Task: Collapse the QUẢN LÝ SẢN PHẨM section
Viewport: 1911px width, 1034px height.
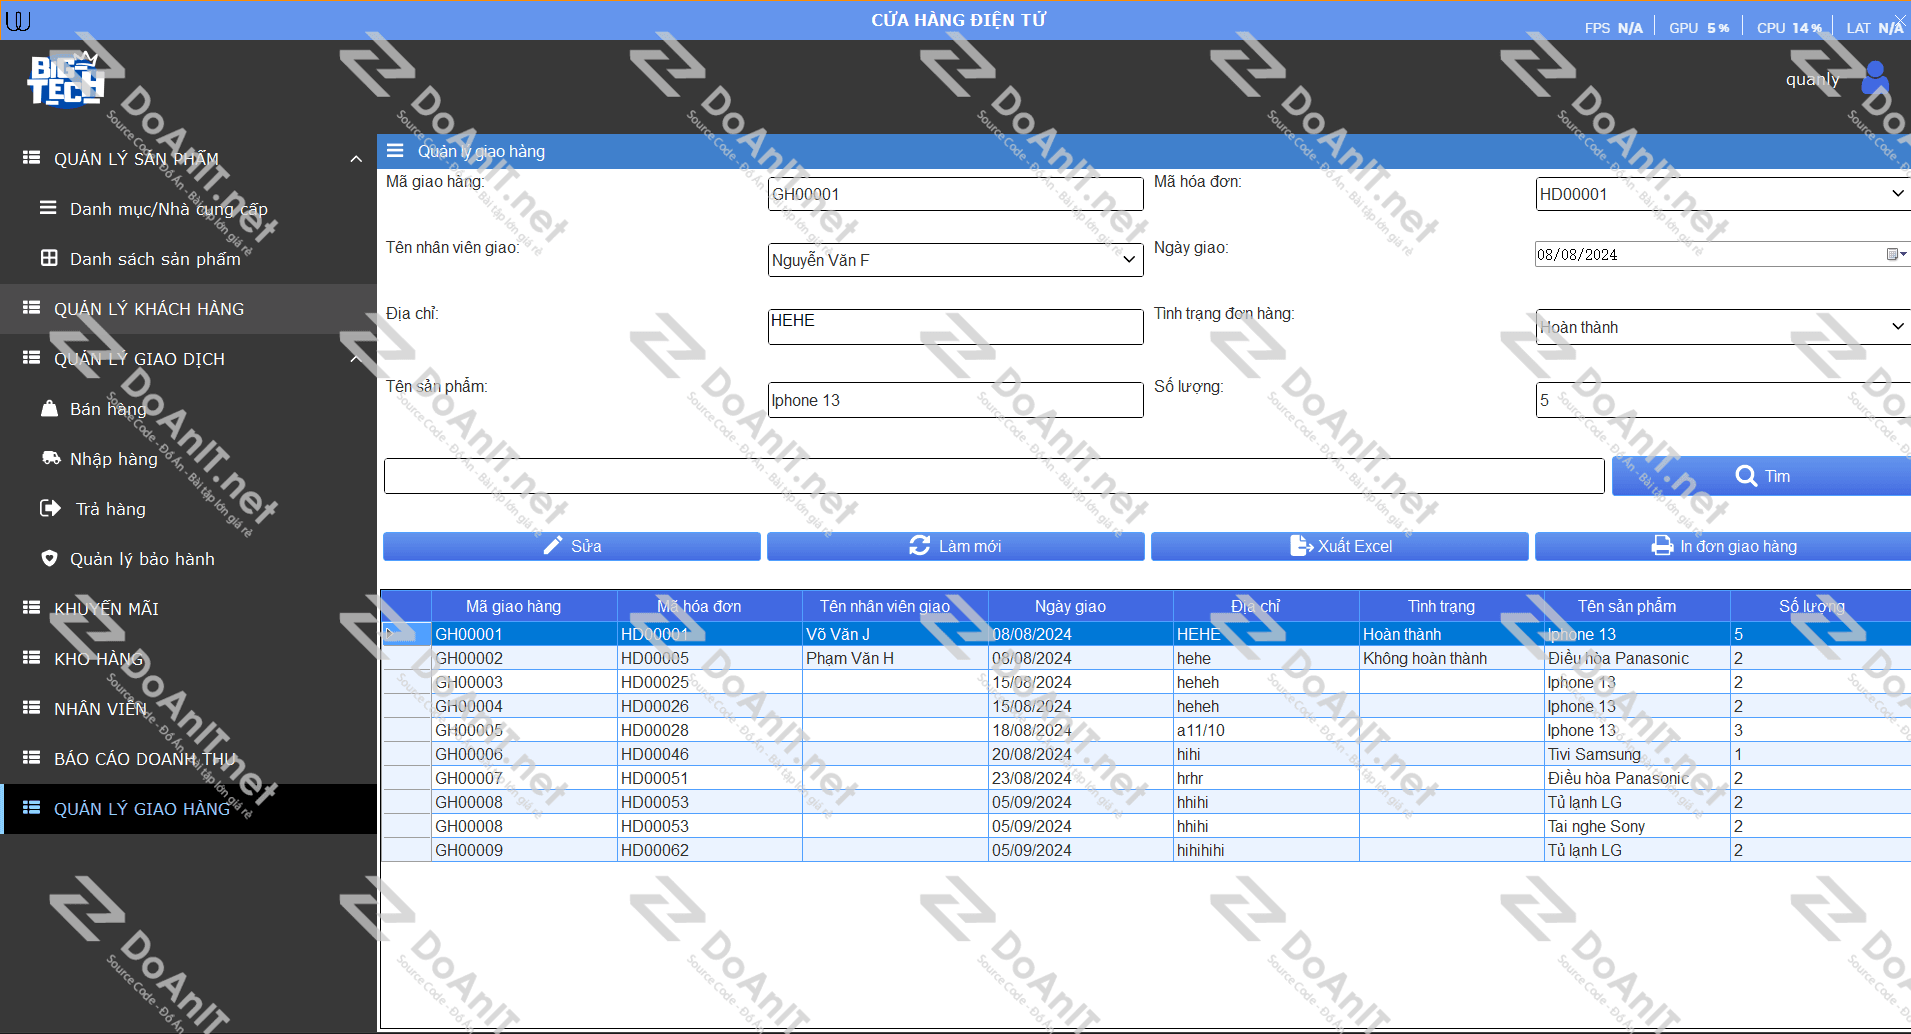Action: pyautogui.click(x=356, y=159)
